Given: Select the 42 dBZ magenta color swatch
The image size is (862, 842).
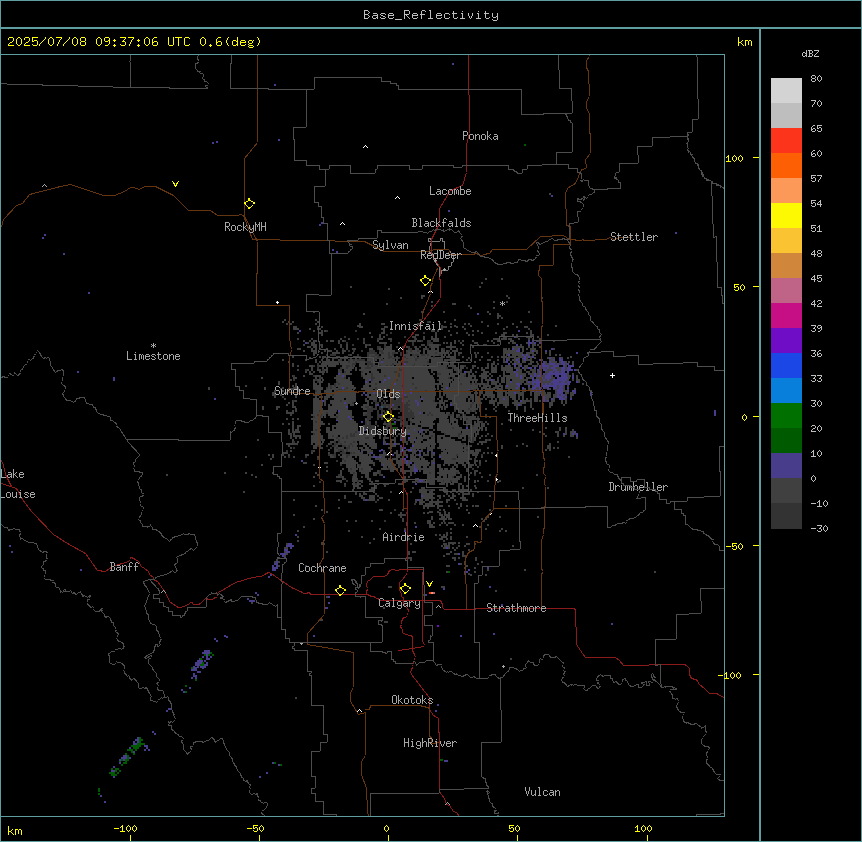Looking at the screenshot, I should click(786, 315).
